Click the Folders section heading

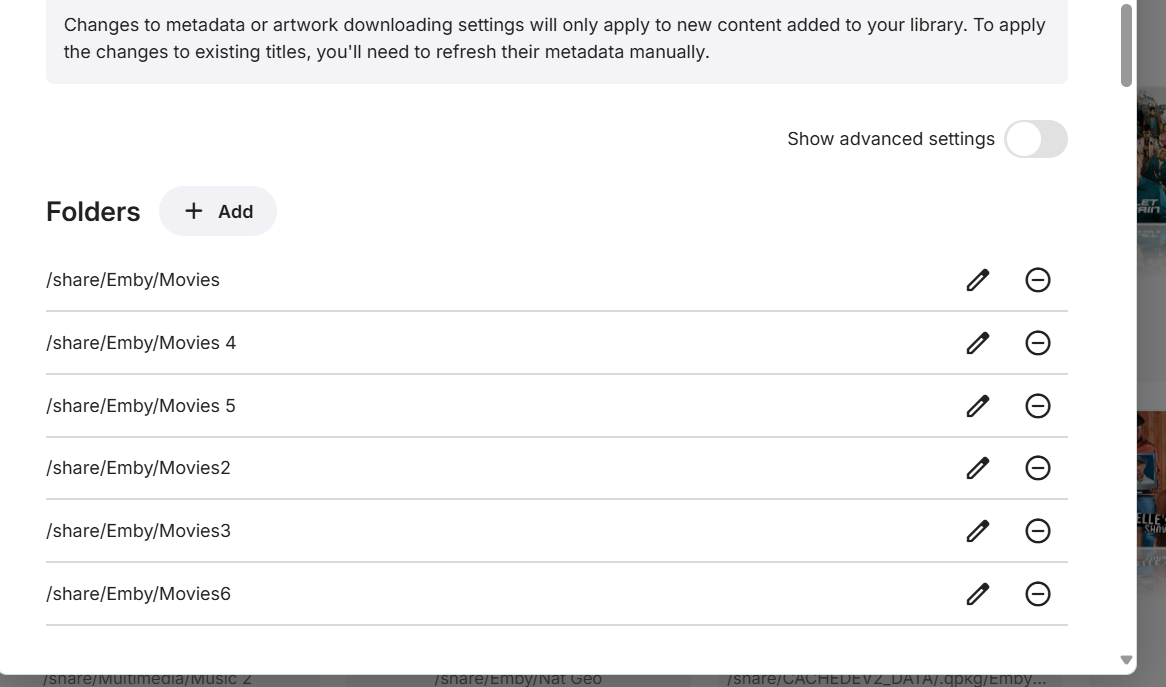click(93, 212)
